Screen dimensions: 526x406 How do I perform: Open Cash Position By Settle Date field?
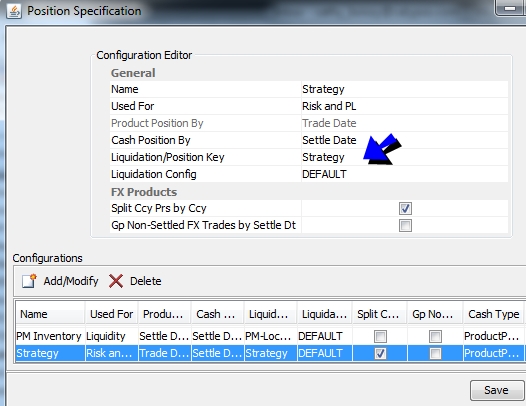(405, 140)
